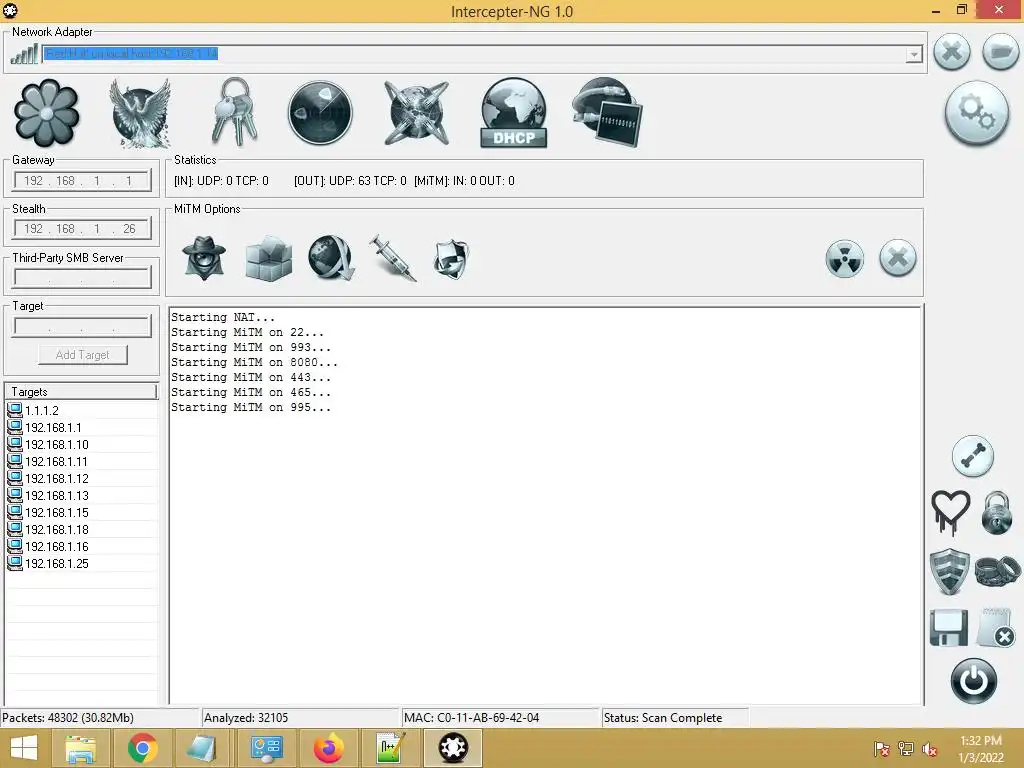The image size is (1024, 768).
Task: Click the Heartbleed bleeding heart icon
Action: pyautogui.click(x=950, y=513)
